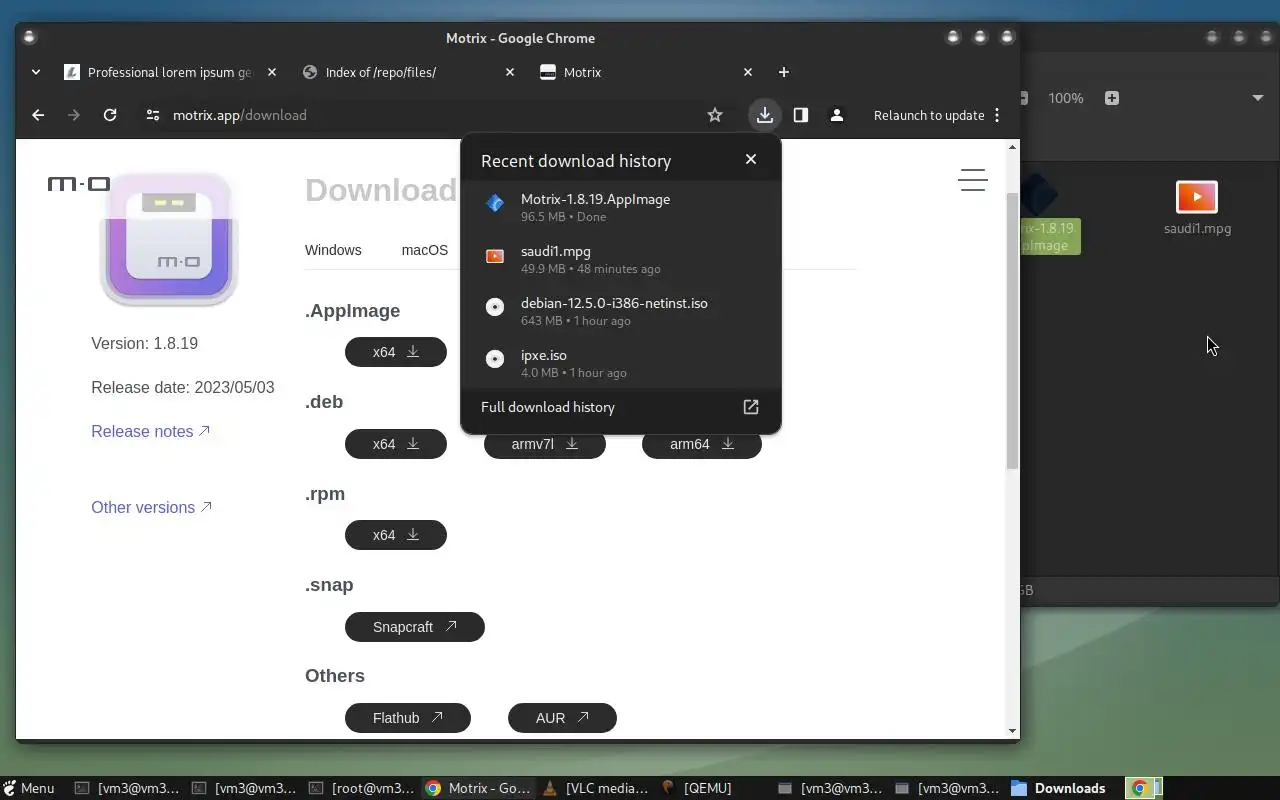Switch to QEMU window in taskbar
1280x800 pixels.
[x=698, y=788]
